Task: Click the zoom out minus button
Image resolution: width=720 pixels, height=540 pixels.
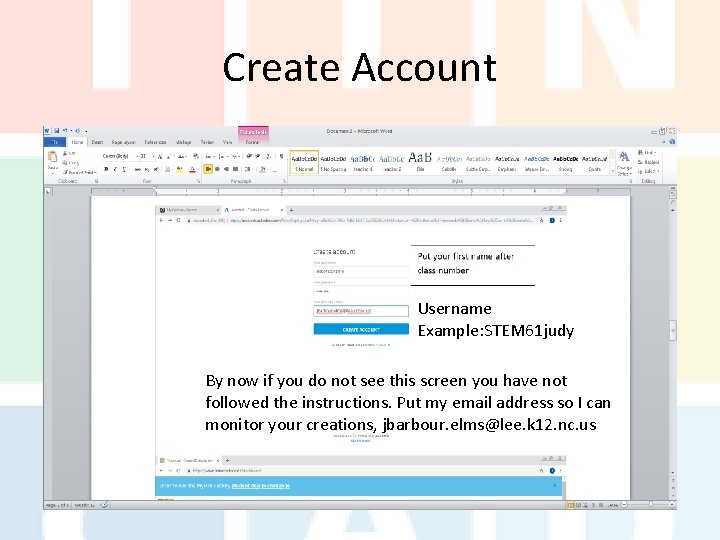Action: pyautogui.click(x=624, y=505)
